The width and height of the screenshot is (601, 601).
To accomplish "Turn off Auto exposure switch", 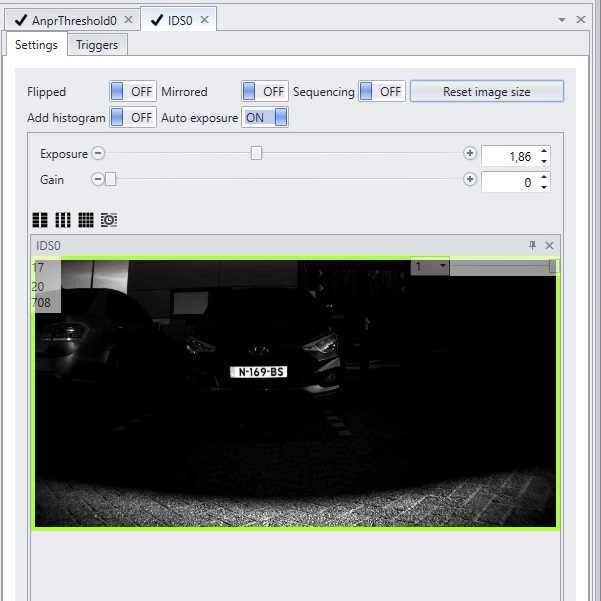I will pos(264,117).
